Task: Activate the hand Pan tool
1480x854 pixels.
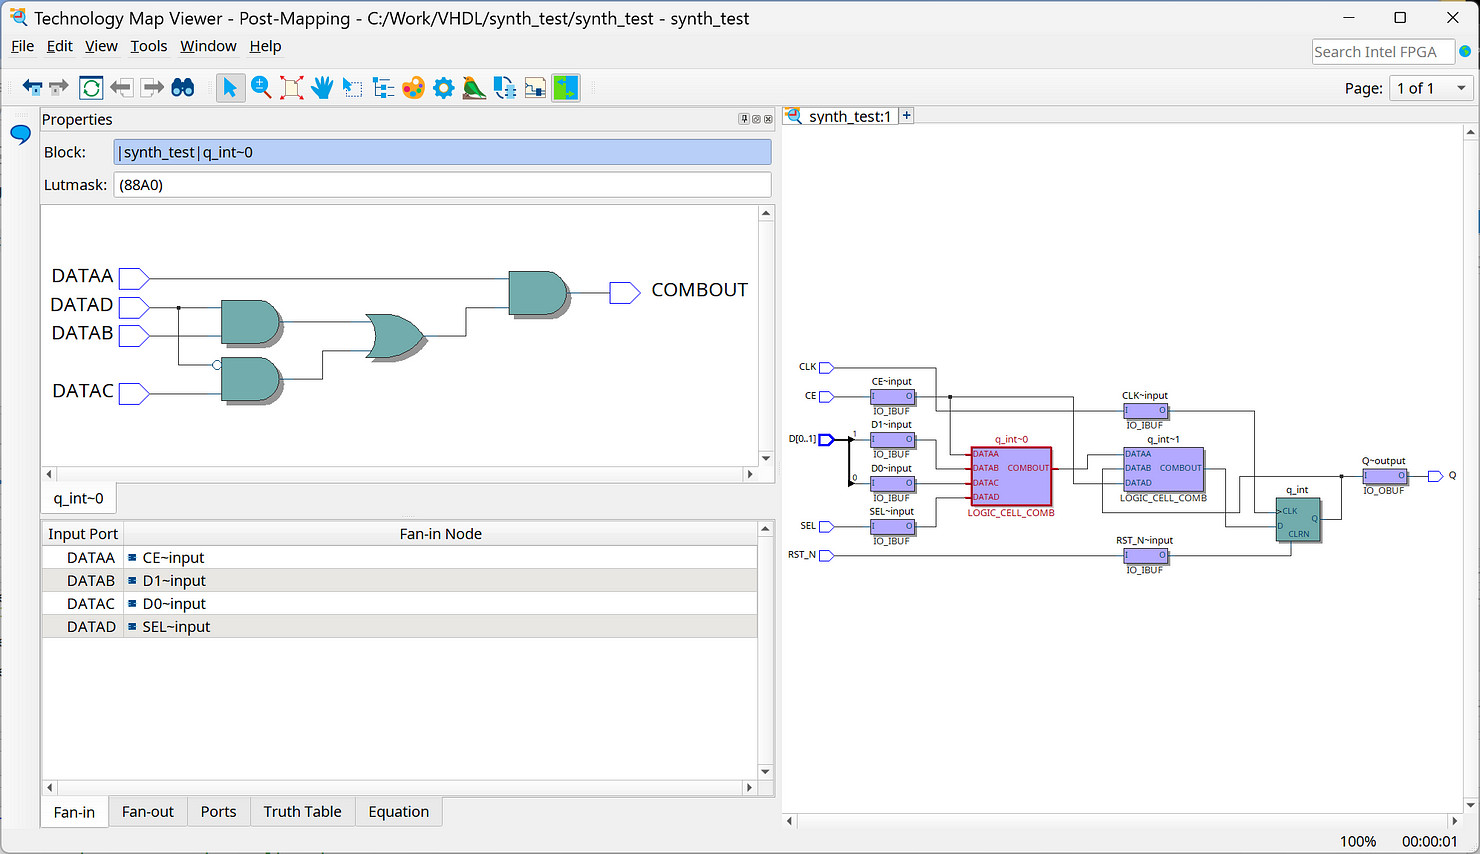Action: (322, 88)
